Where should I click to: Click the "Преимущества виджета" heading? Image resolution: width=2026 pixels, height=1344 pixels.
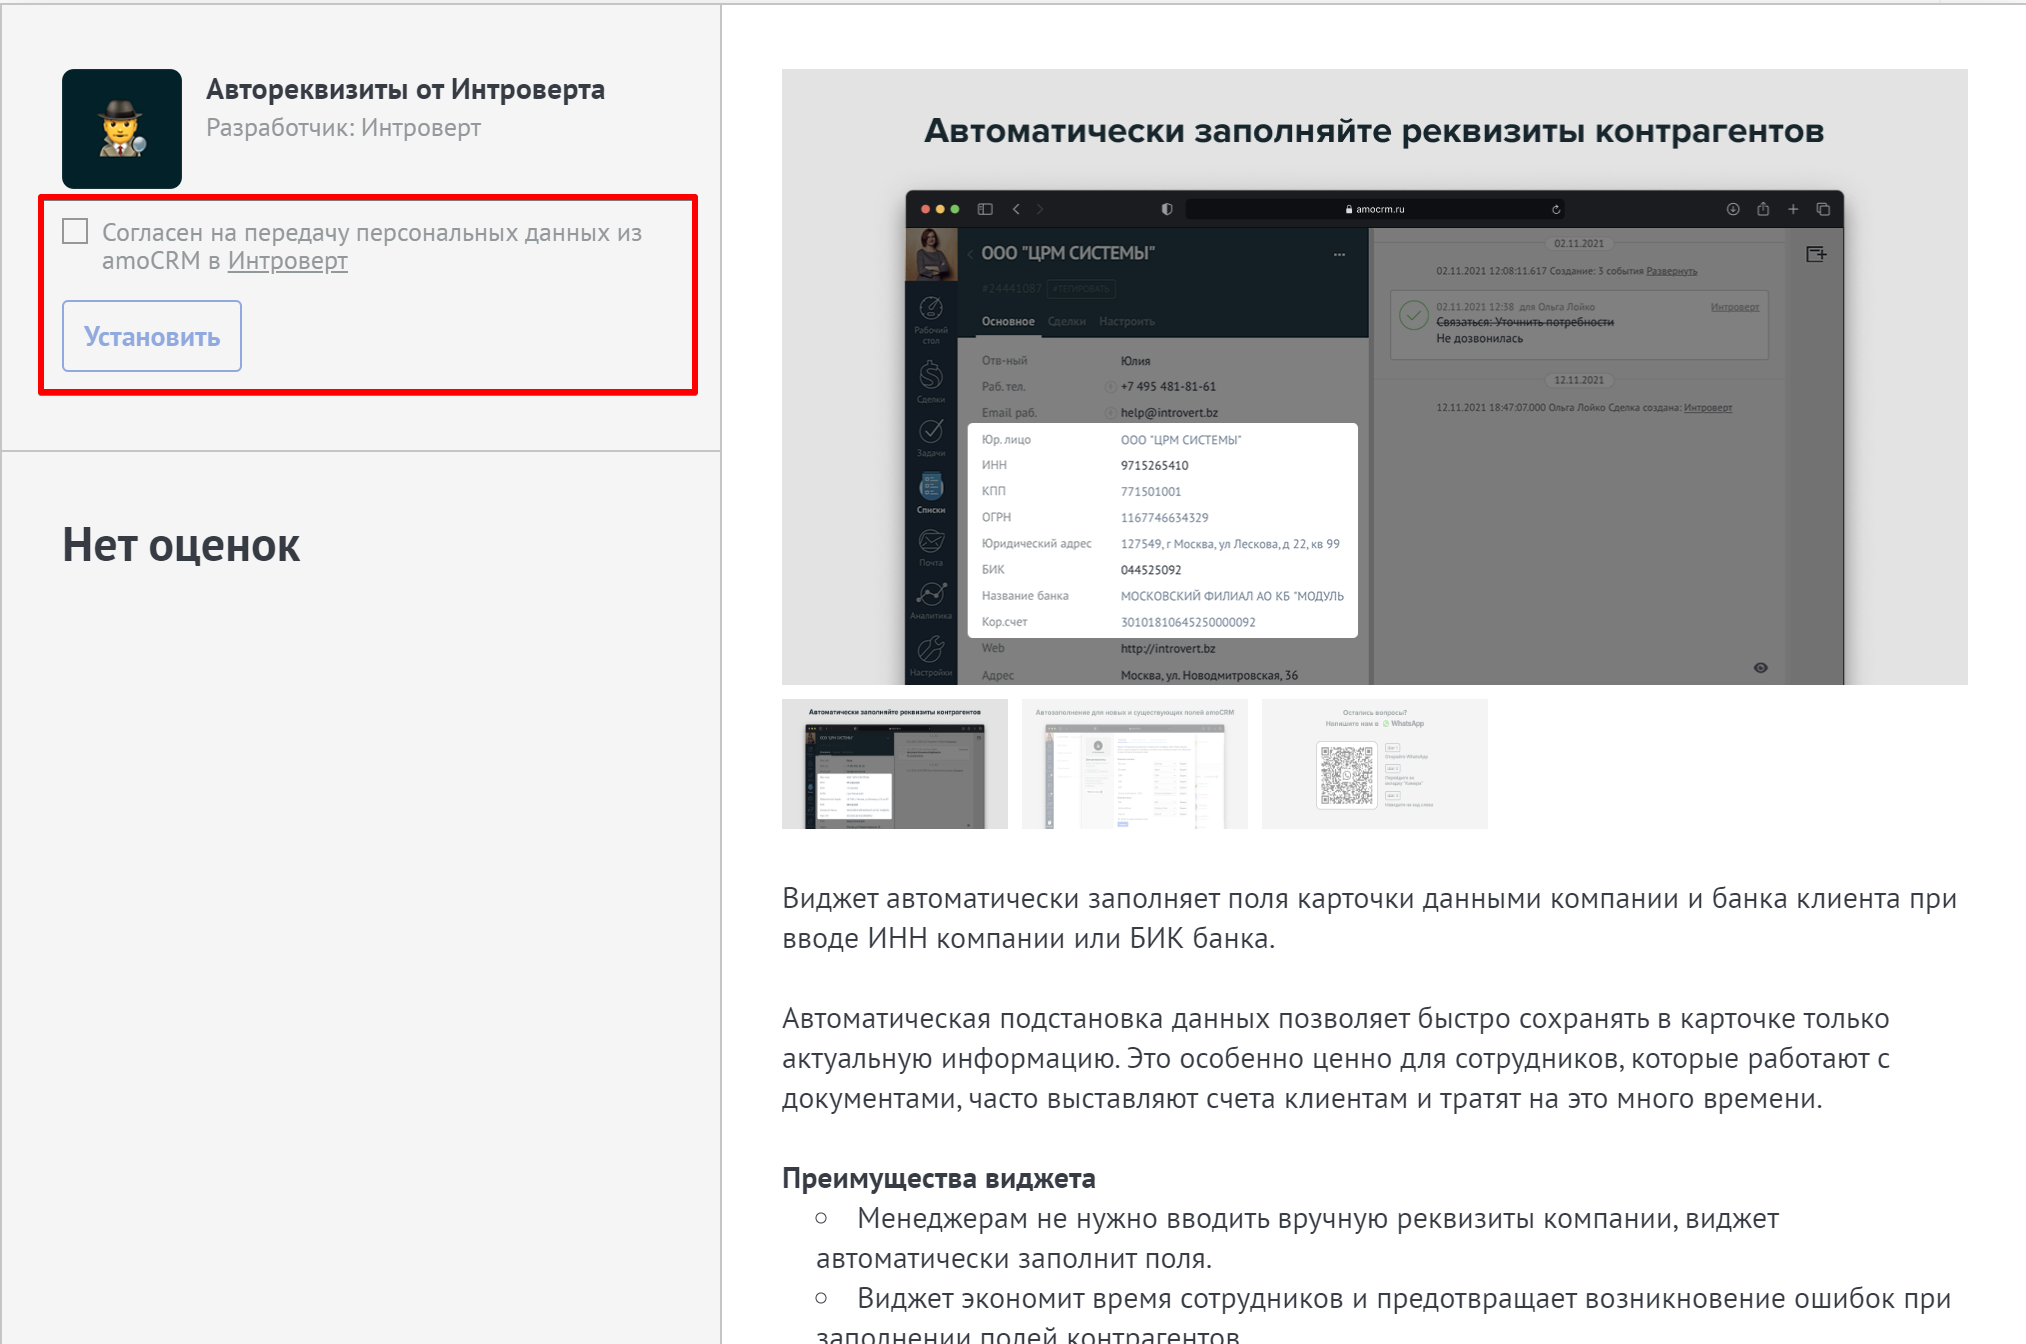pyautogui.click(x=938, y=1178)
